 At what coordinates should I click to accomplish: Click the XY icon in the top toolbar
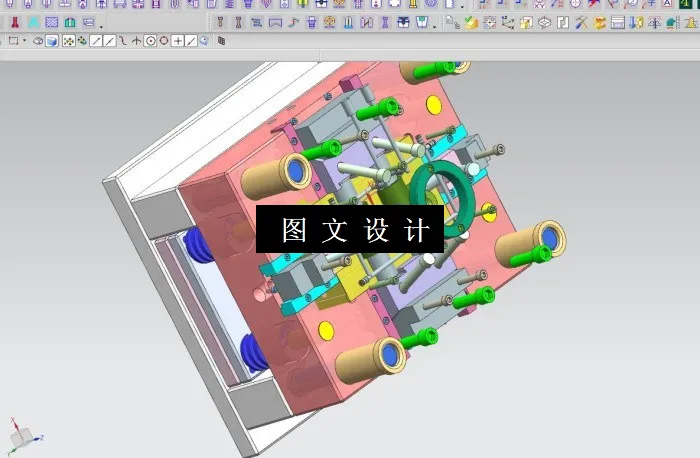click(x=539, y=4)
